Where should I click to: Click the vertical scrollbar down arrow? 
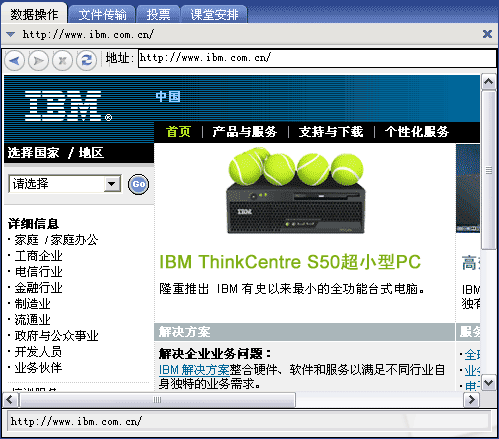489,382
